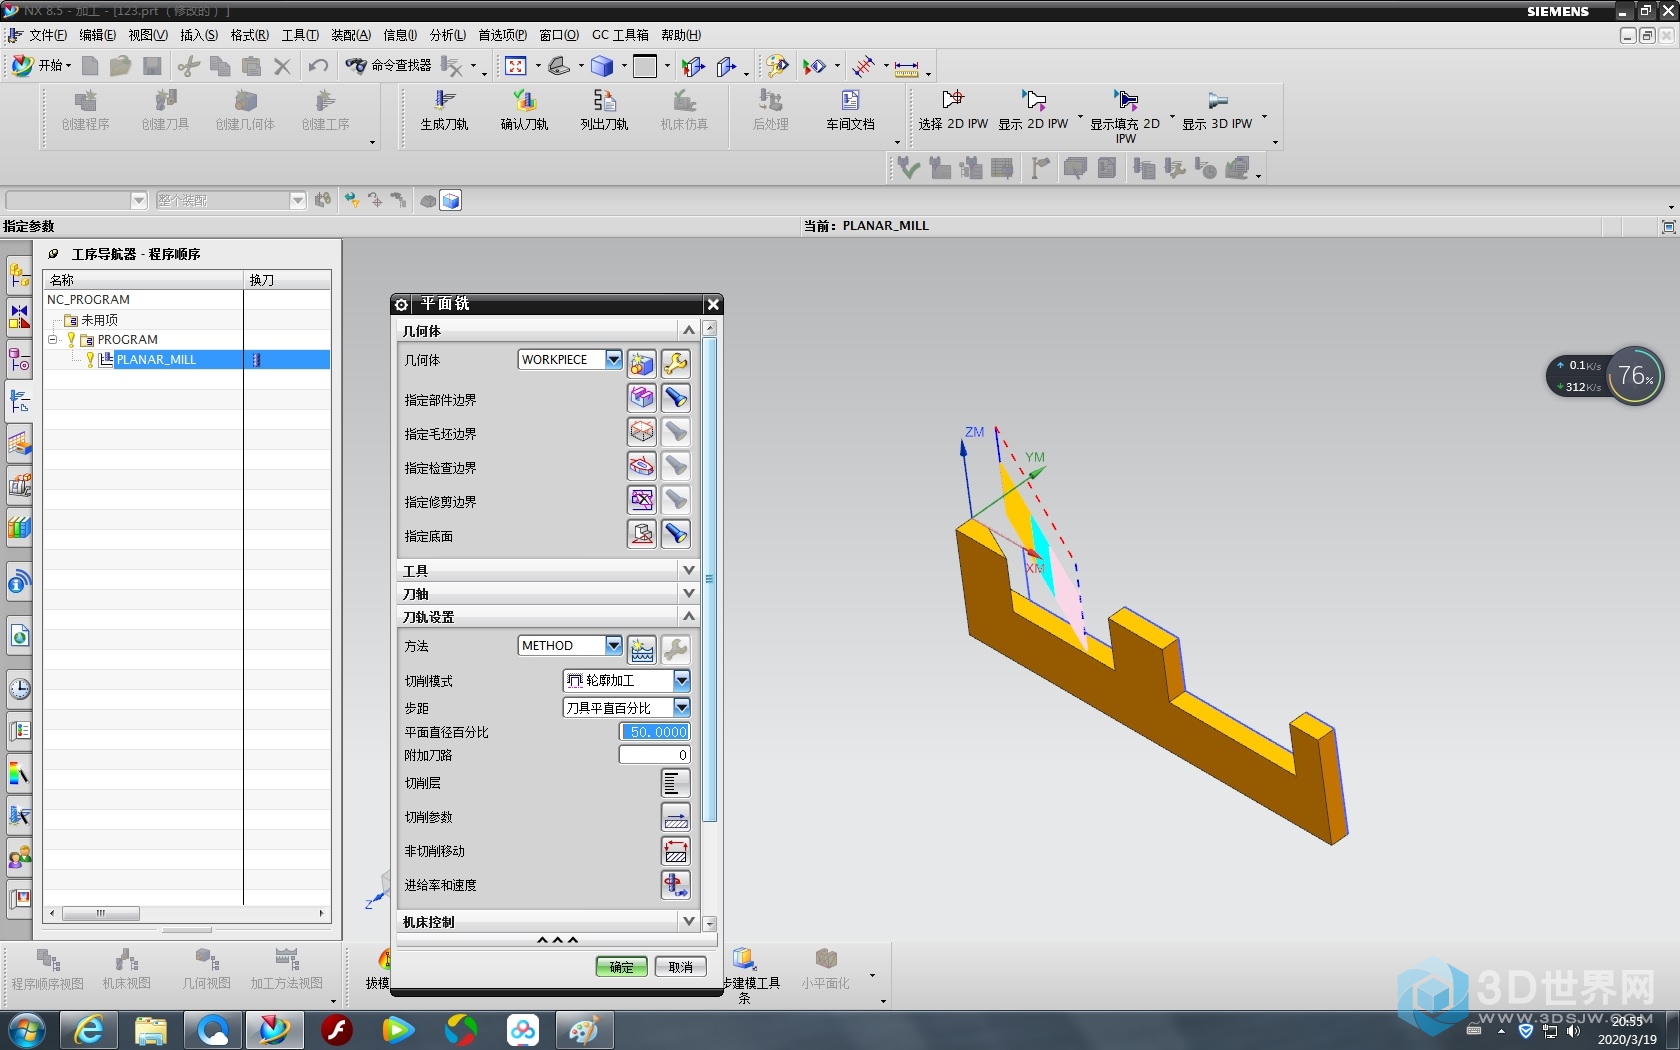
Task: Click geometry (几何体) edit wrench icon
Action: [676, 364]
